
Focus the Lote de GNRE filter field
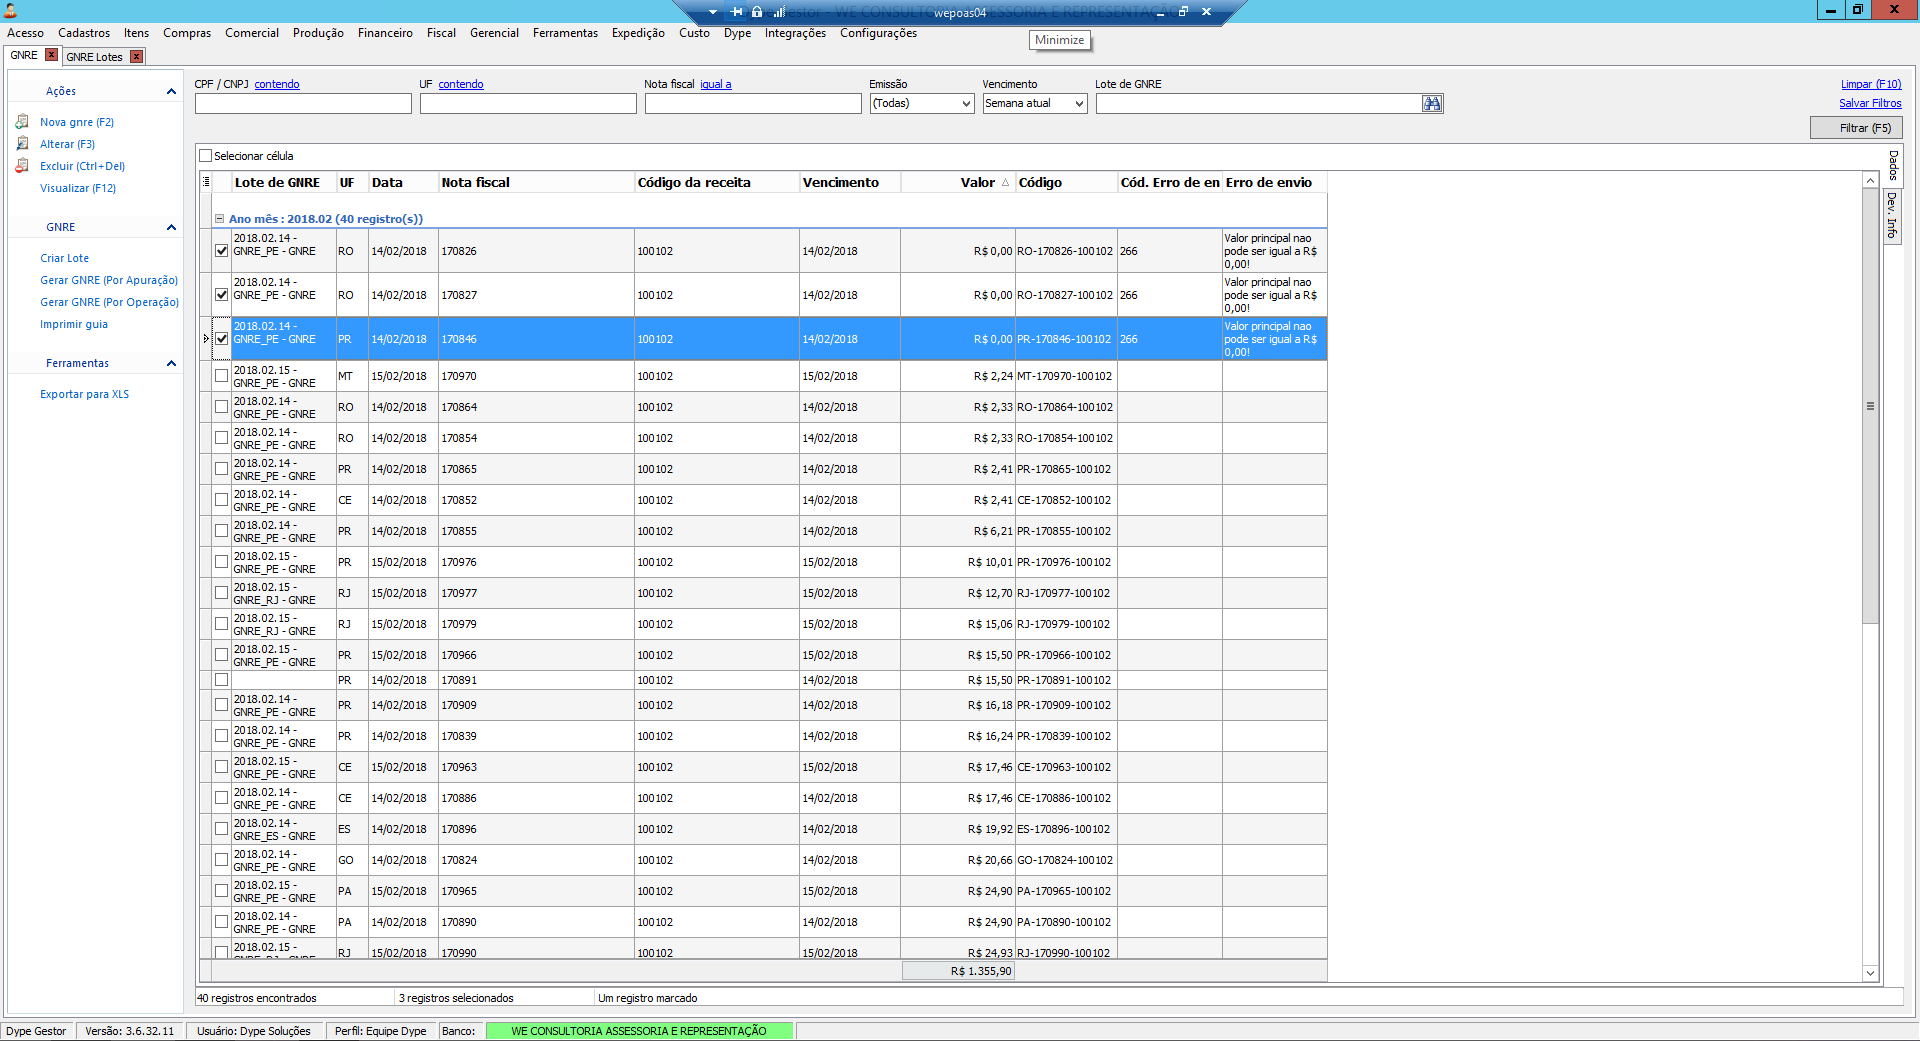[1258, 104]
